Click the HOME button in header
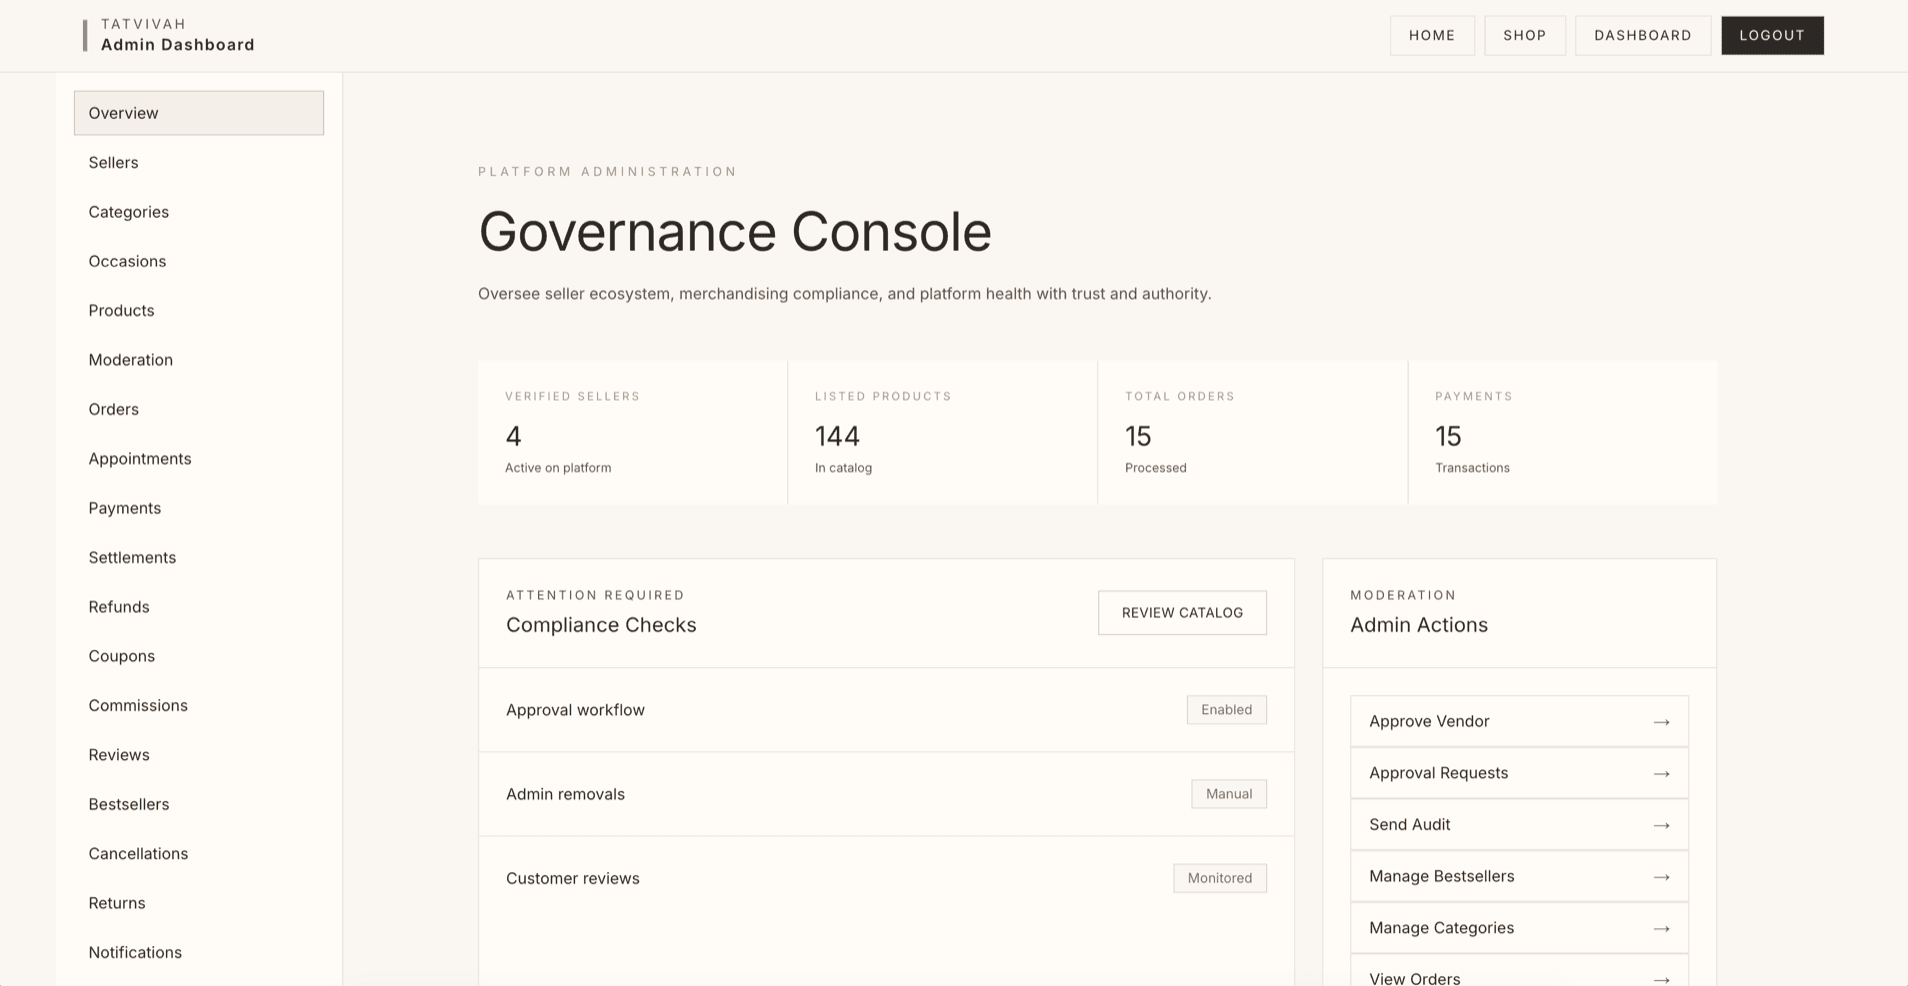The width and height of the screenshot is (1908, 986). click(x=1432, y=35)
